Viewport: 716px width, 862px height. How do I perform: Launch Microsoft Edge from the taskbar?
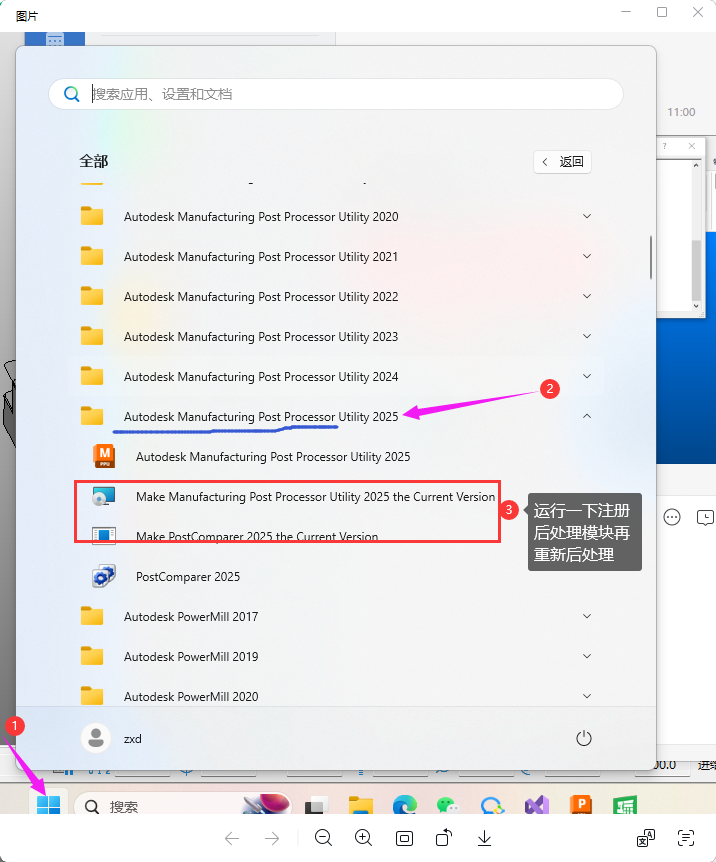pyautogui.click(x=405, y=805)
